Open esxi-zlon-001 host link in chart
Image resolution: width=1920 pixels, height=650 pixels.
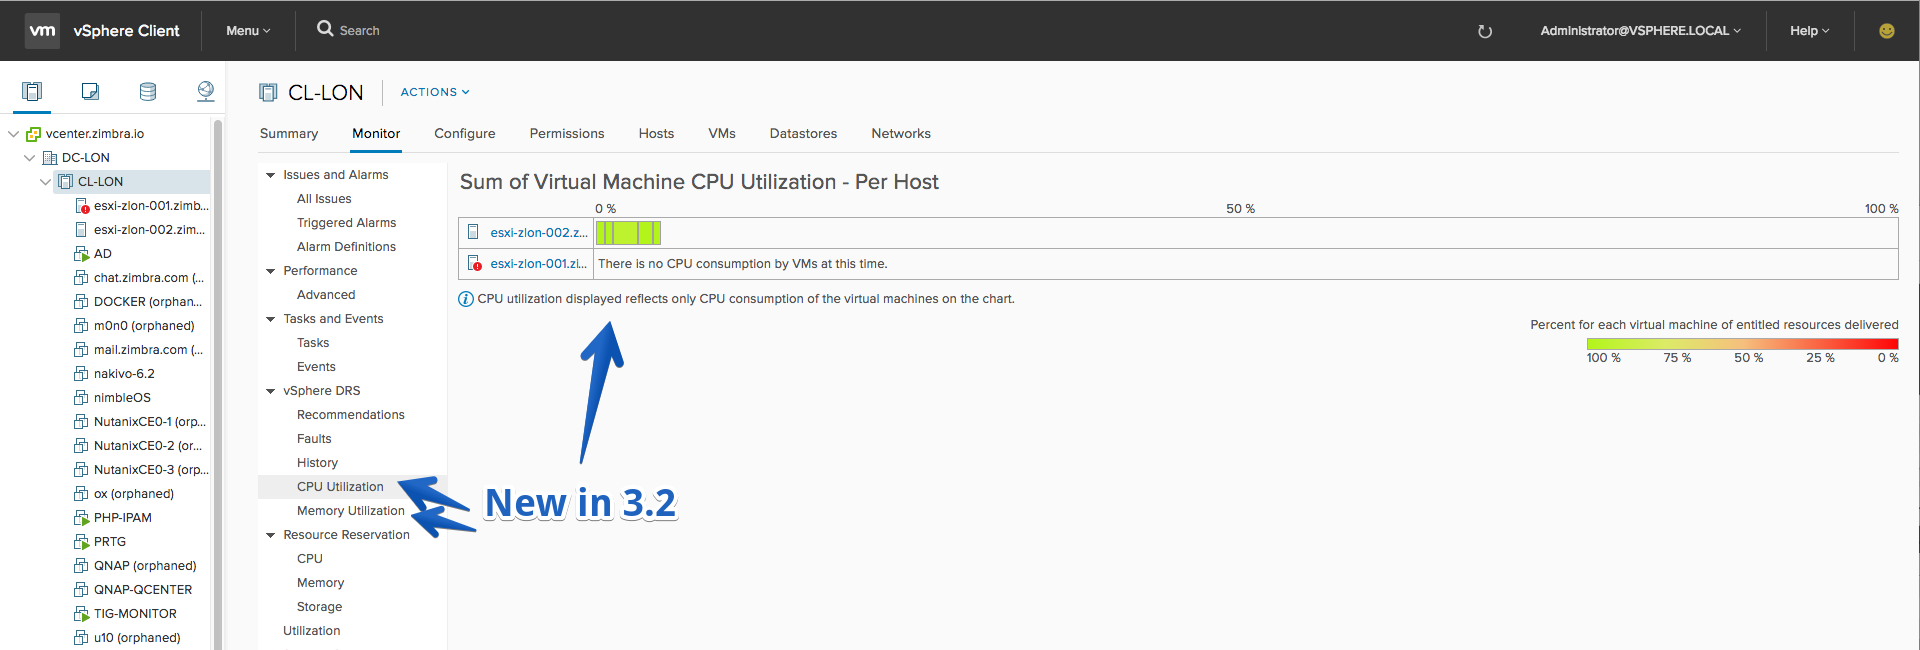pyautogui.click(x=538, y=264)
